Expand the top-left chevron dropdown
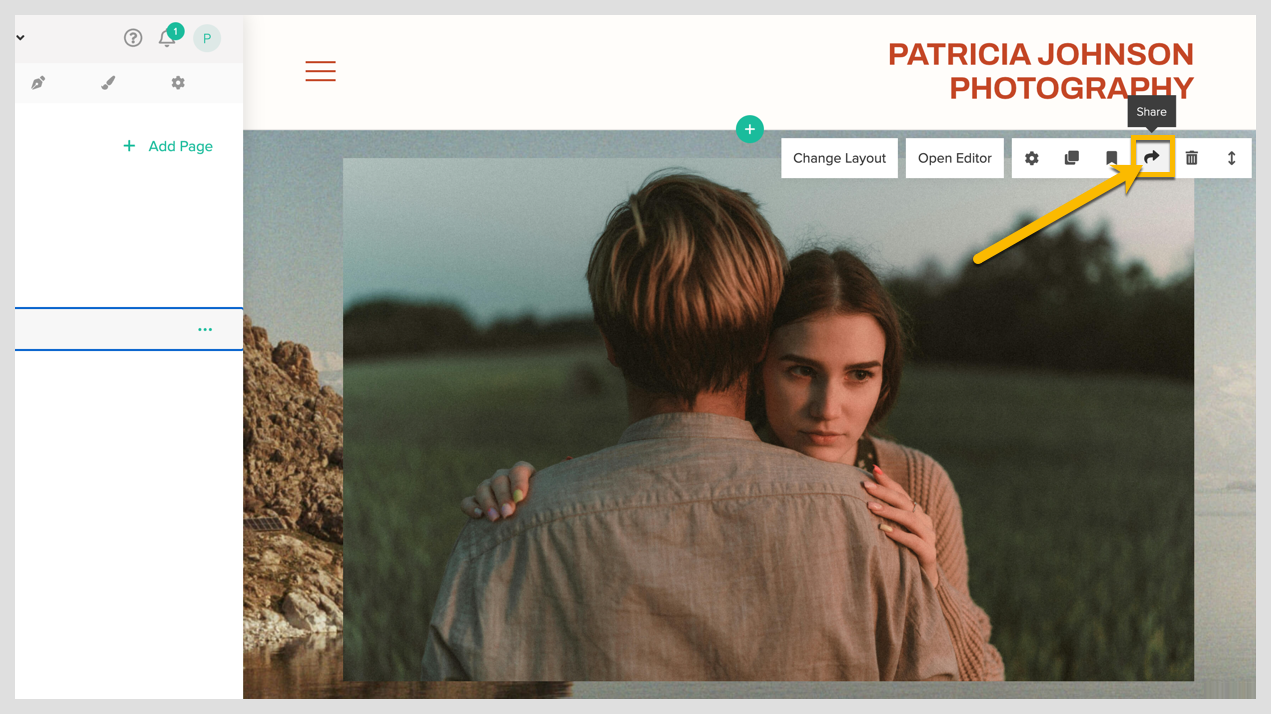Image resolution: width=1271 pixels, height=714 pixels. pyautogui.click(x=20, y=38)
